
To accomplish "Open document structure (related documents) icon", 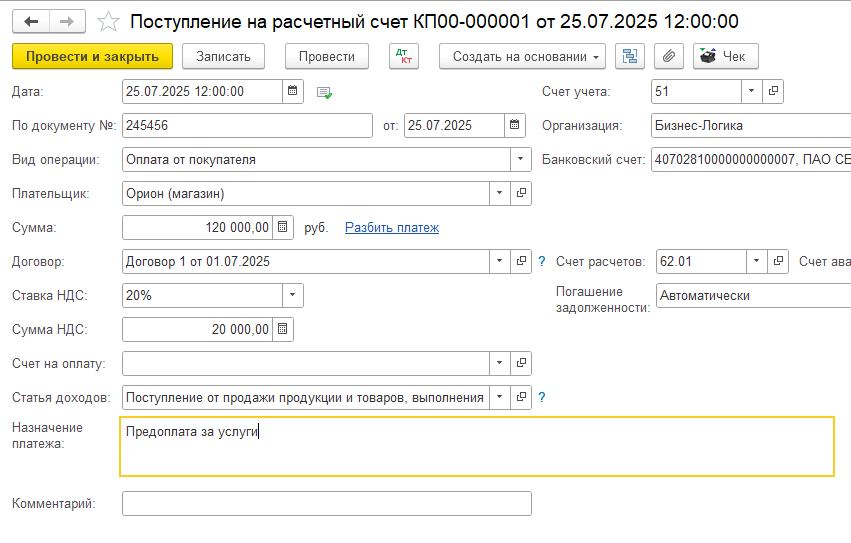I will 630,56.
